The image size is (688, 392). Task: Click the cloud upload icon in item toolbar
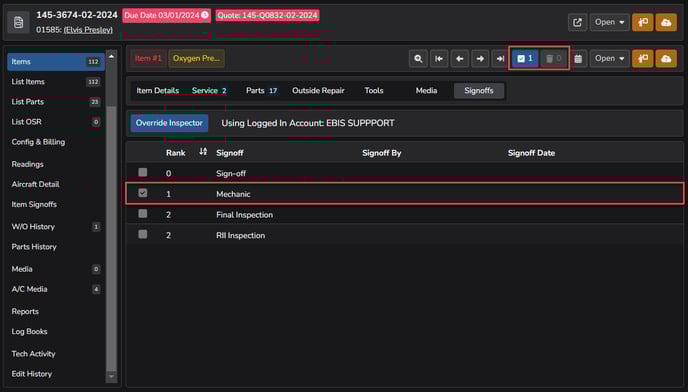tap(666, 58)
